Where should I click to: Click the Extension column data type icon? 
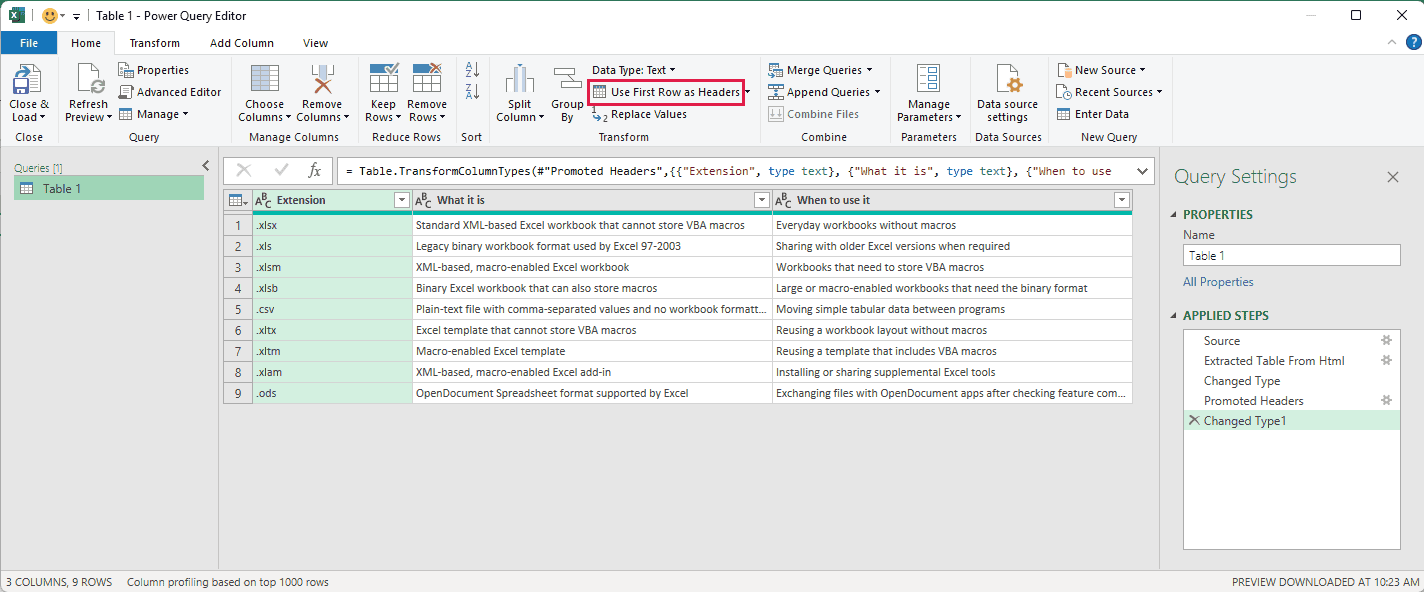(264, 200)
